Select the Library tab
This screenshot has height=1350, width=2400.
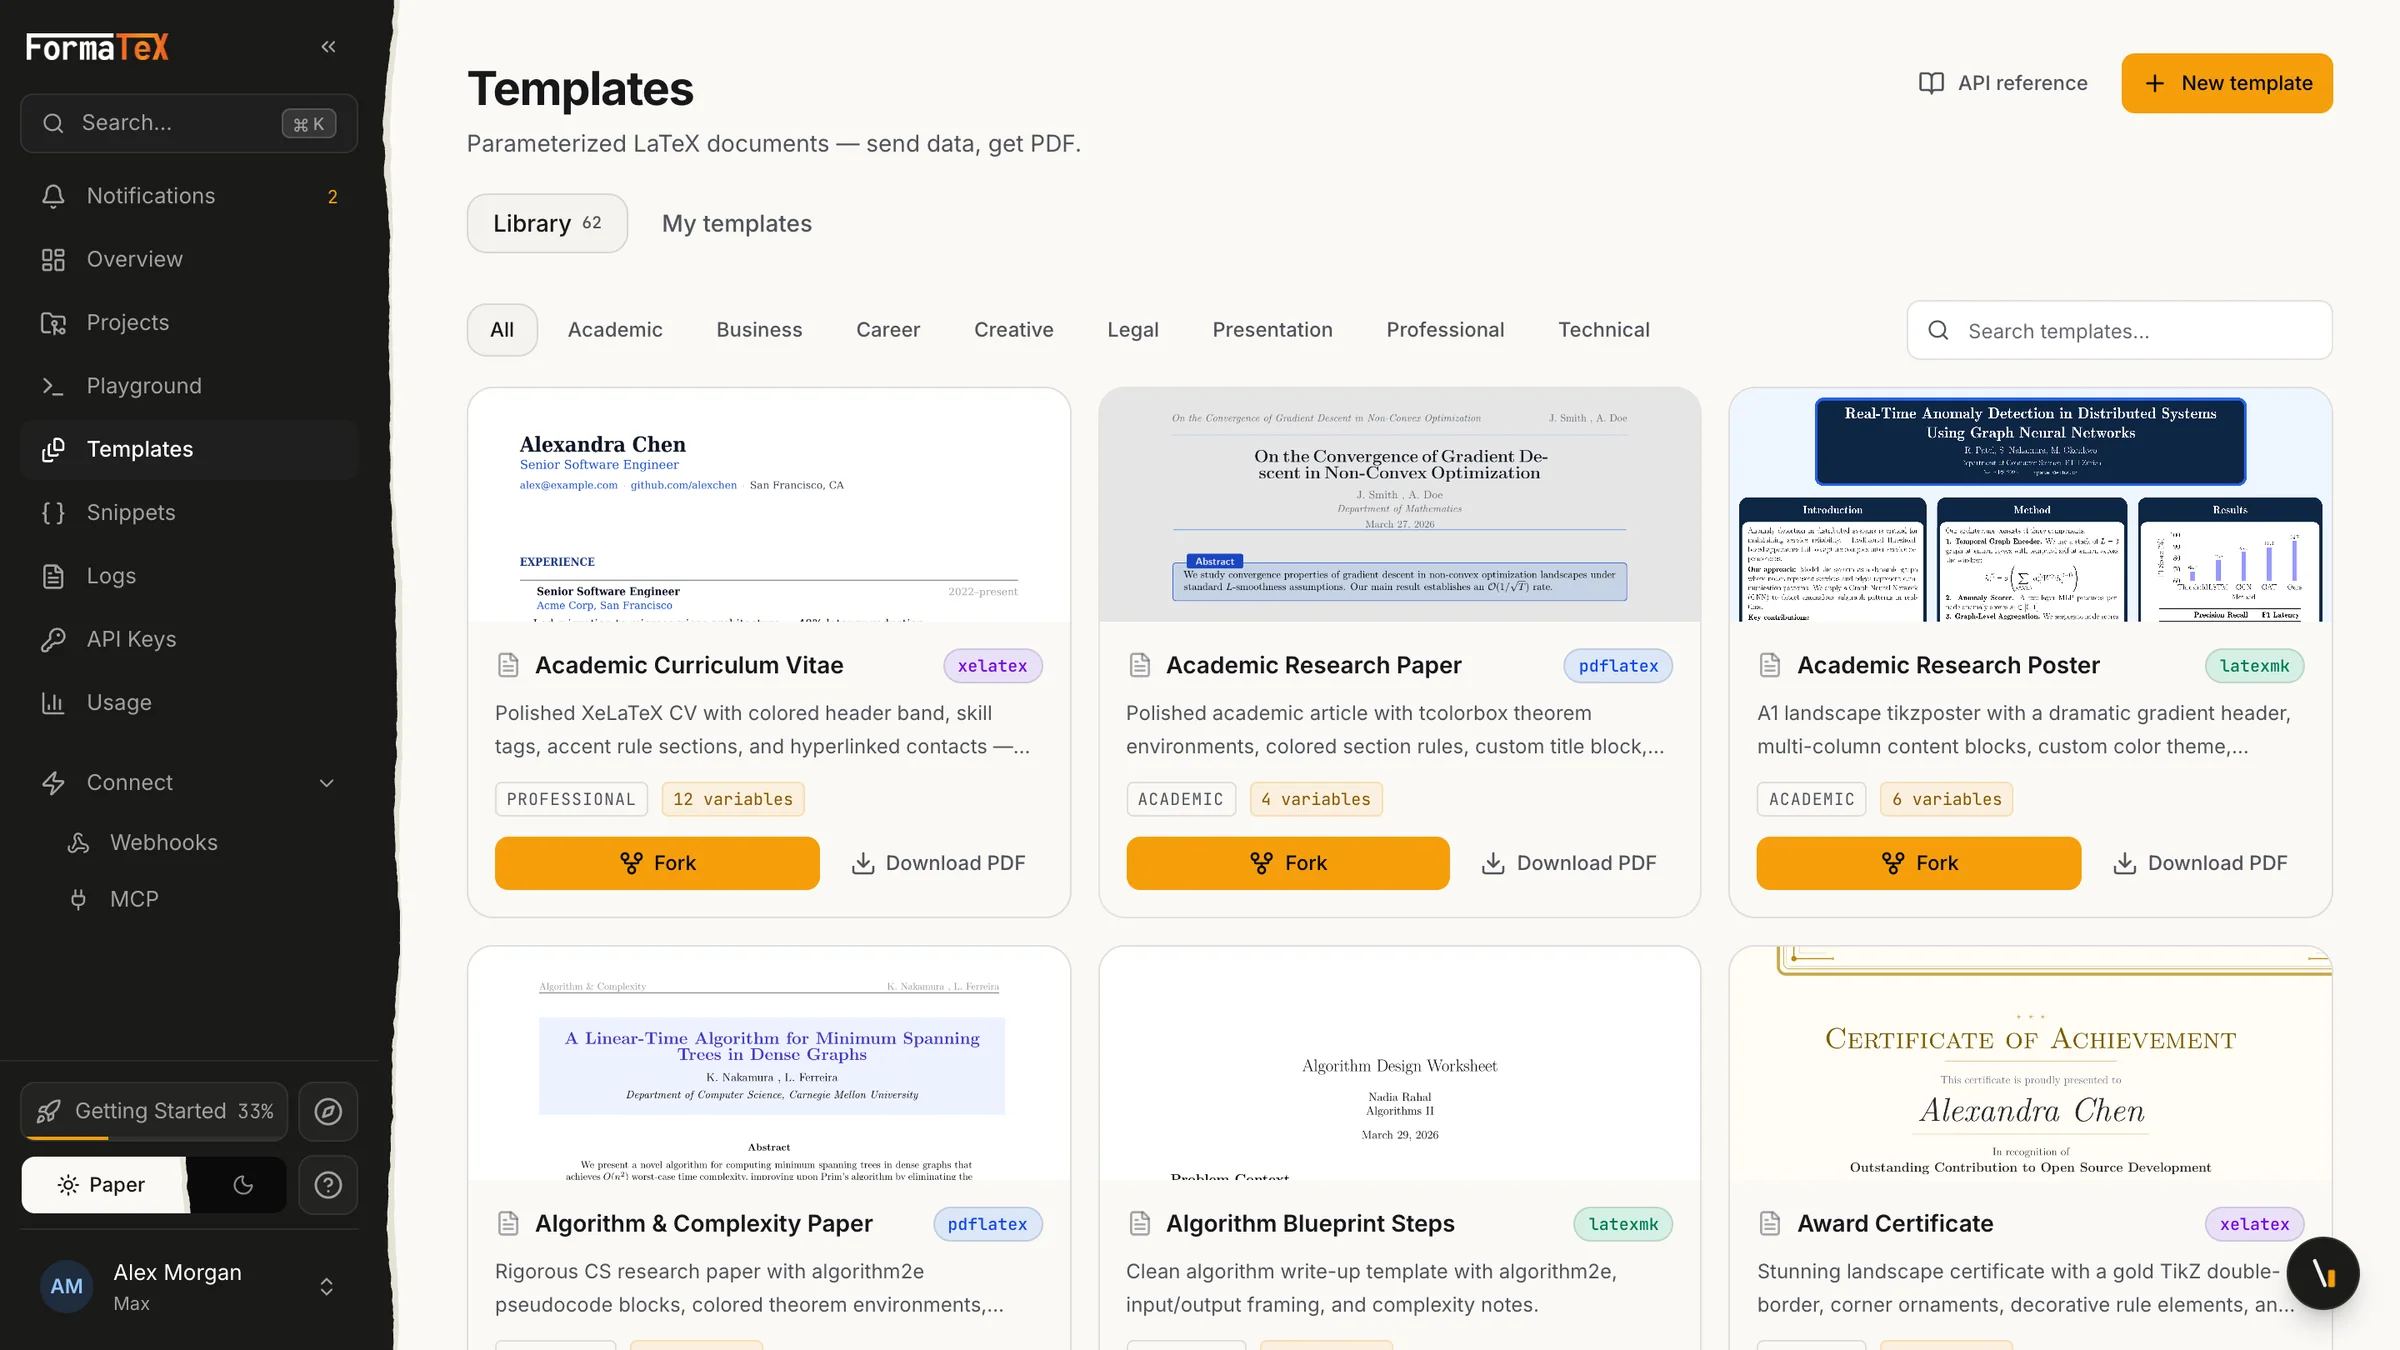[547, 223]
